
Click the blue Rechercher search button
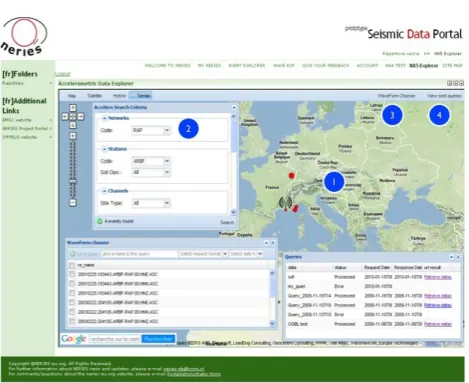(158, 339)
